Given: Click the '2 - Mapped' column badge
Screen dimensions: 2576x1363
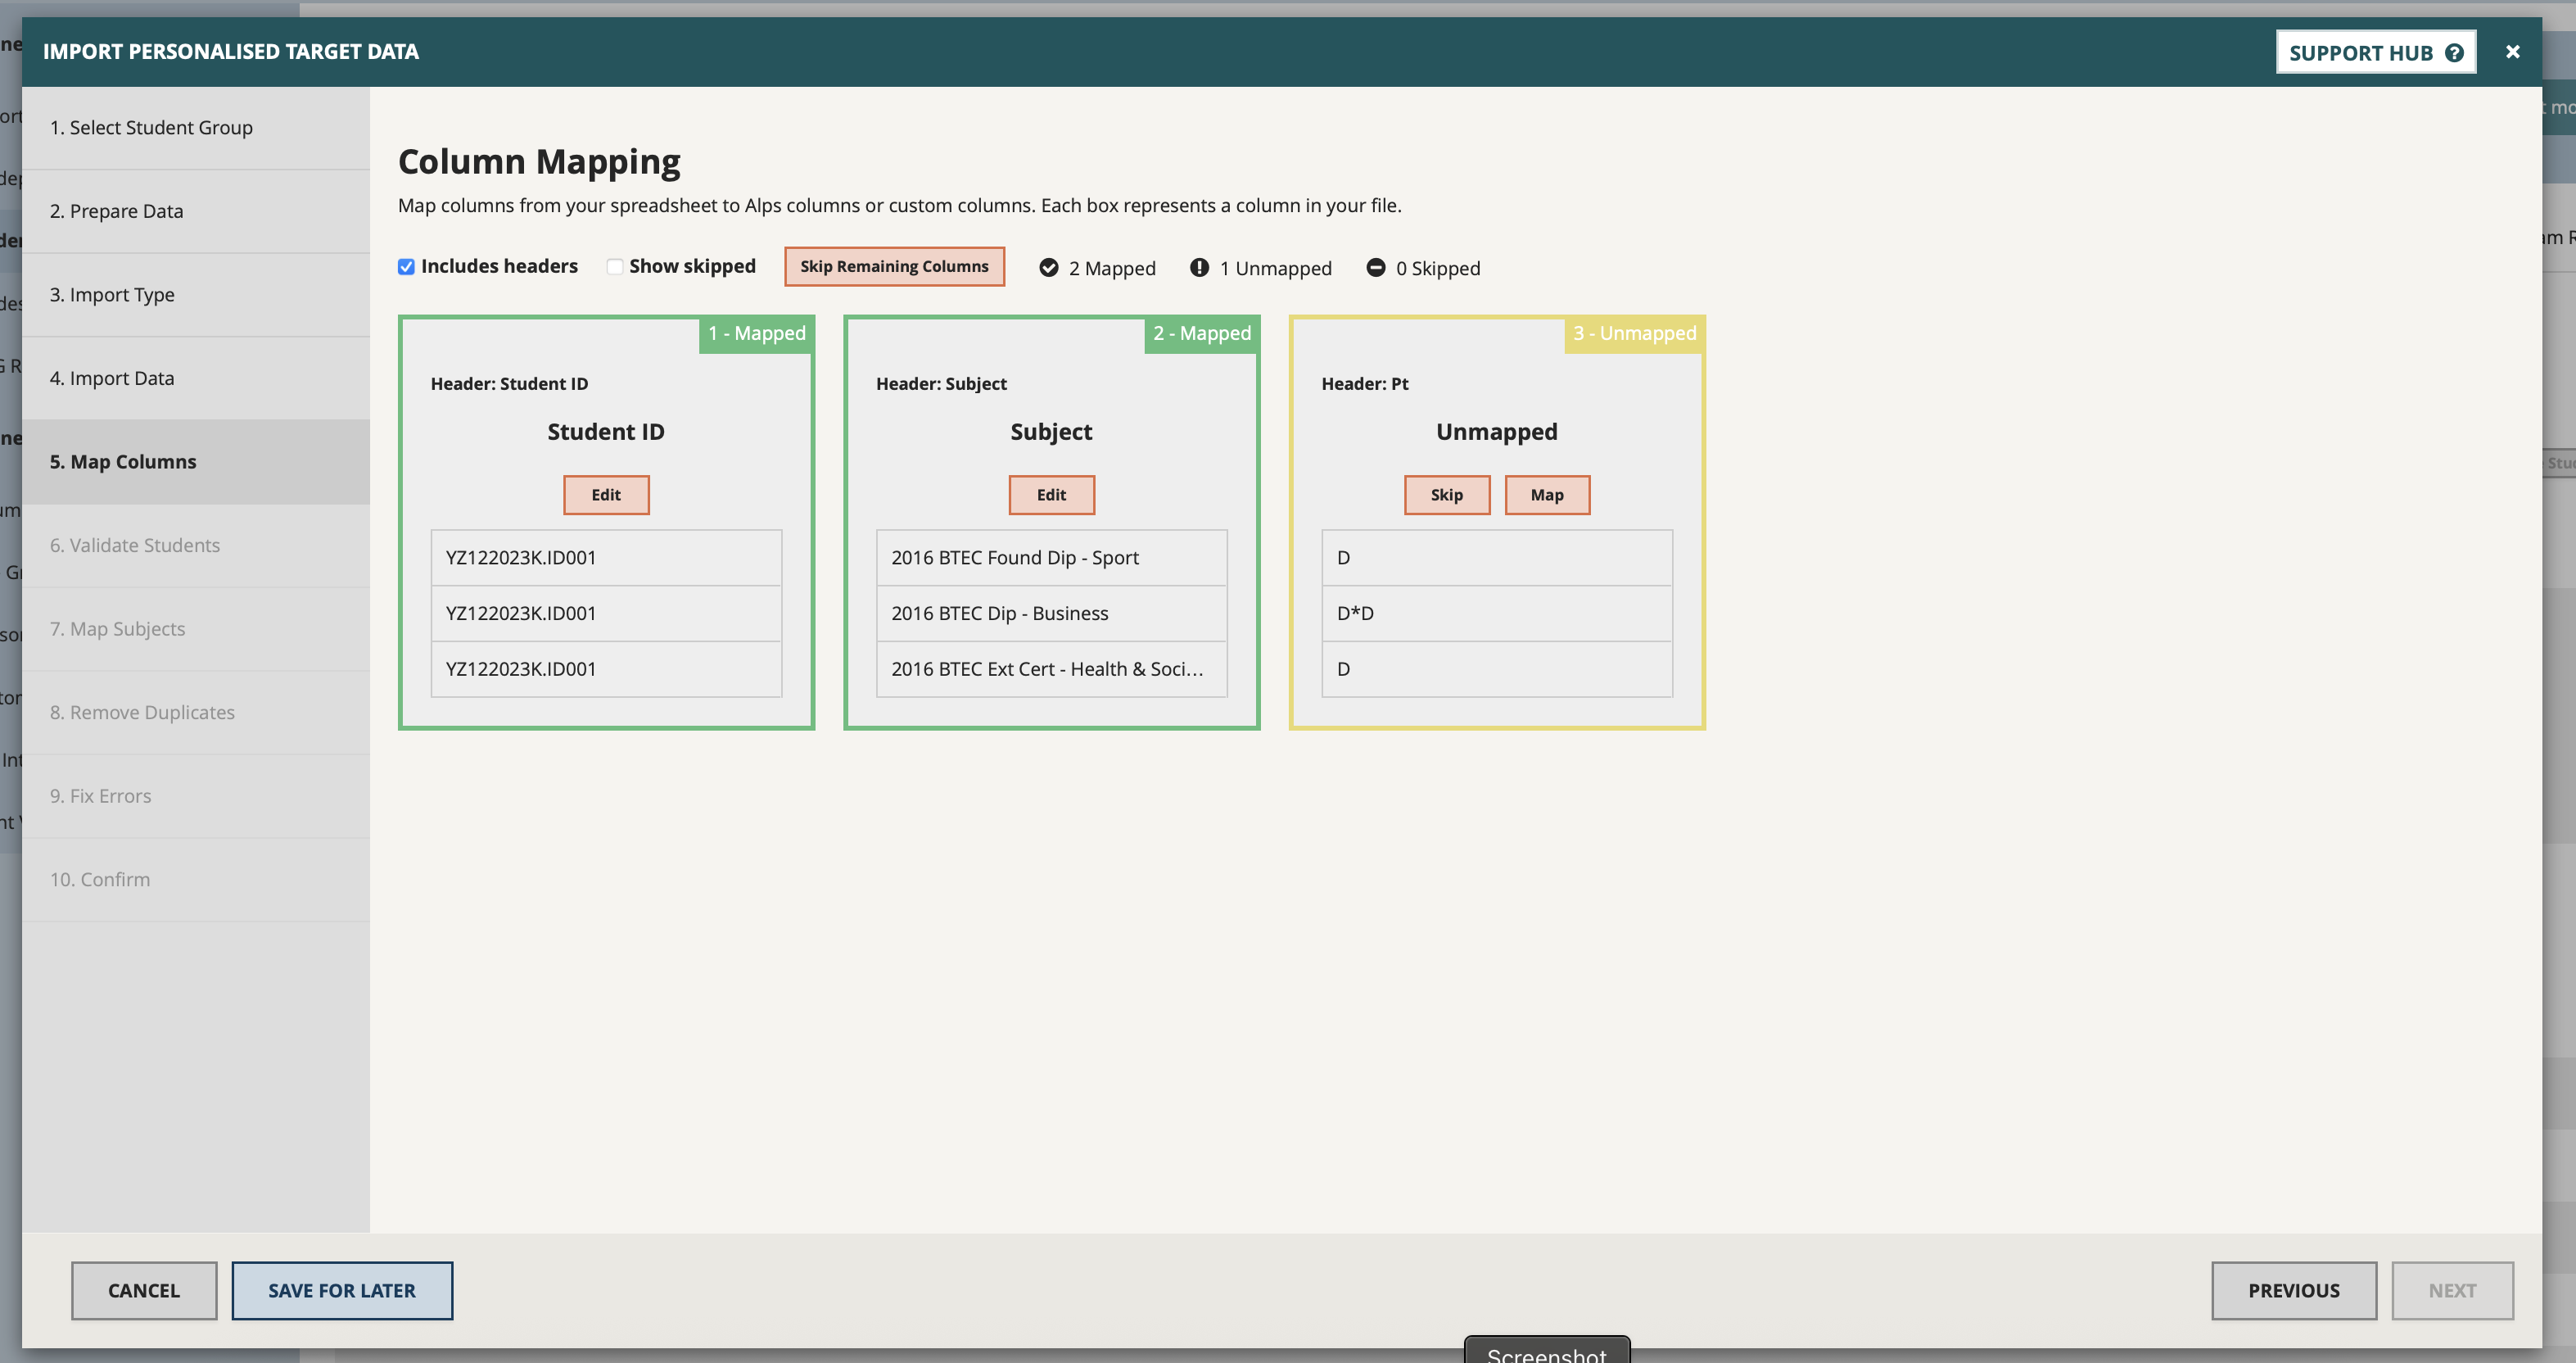Looking at the screenshot, I should tap(1202, 334).
